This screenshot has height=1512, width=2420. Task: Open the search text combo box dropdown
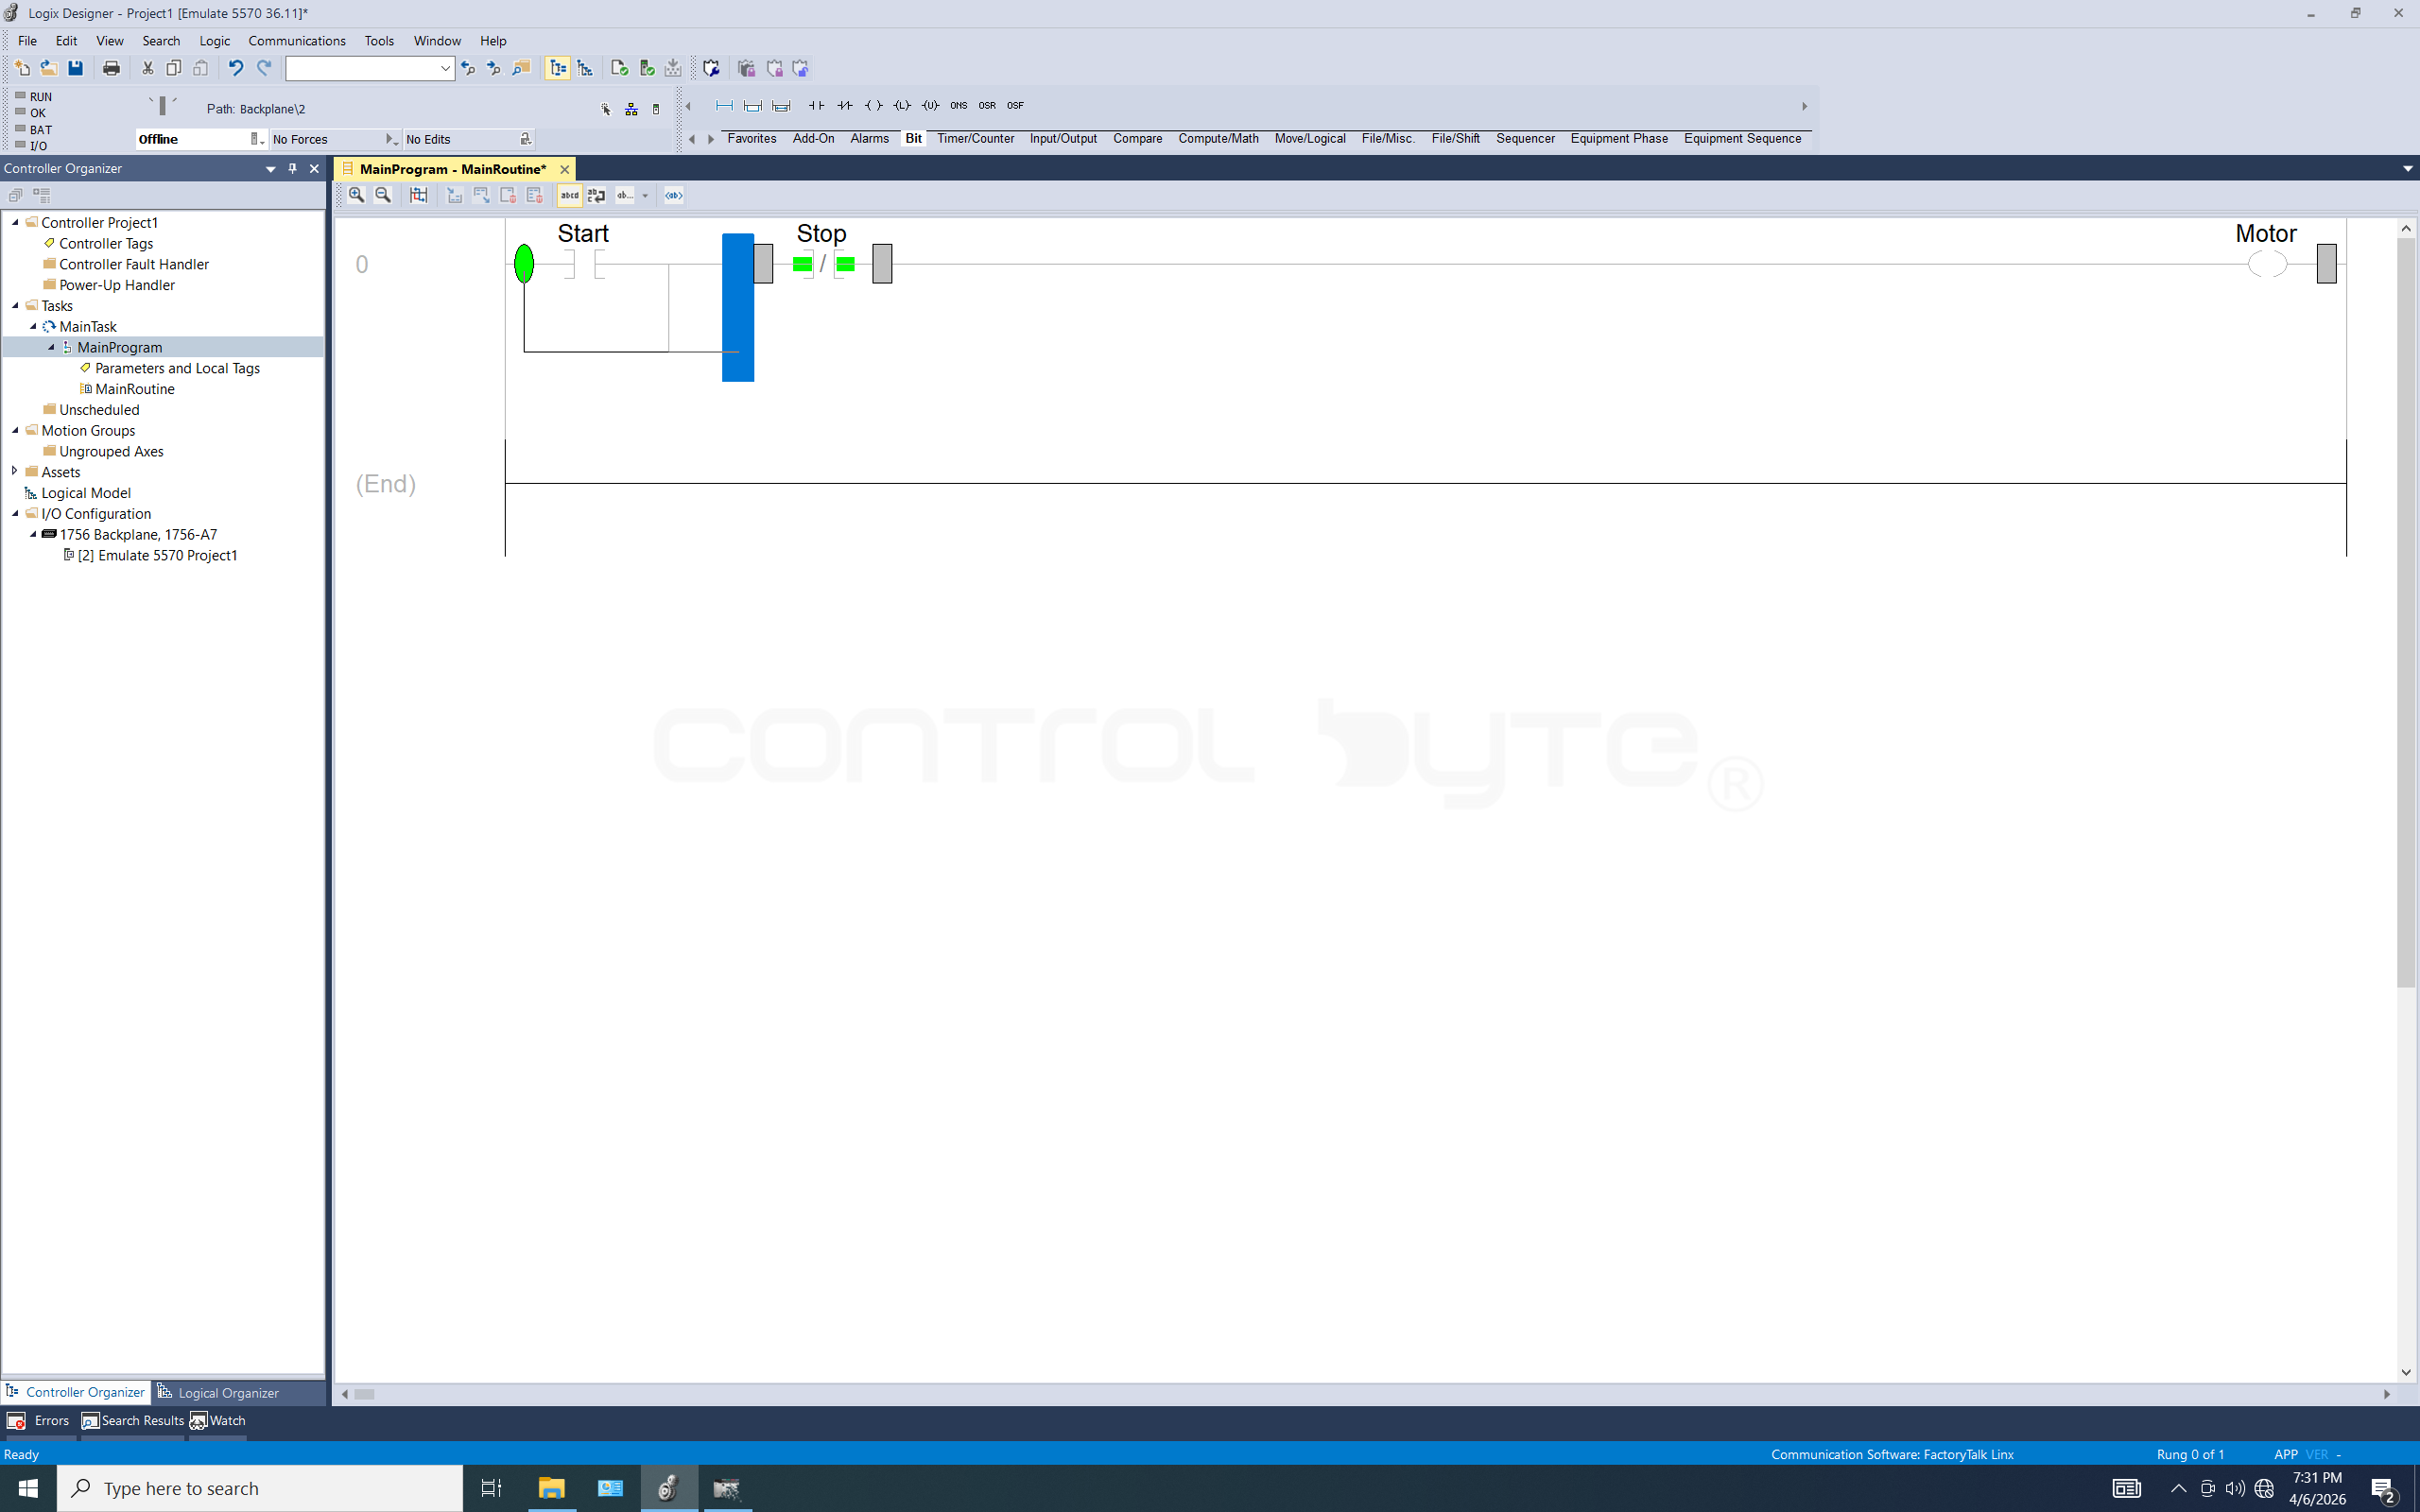click(445, 68)
